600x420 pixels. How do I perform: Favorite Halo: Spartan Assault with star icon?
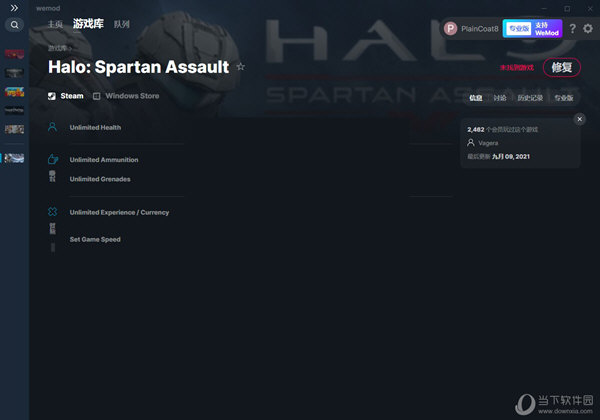240,67
